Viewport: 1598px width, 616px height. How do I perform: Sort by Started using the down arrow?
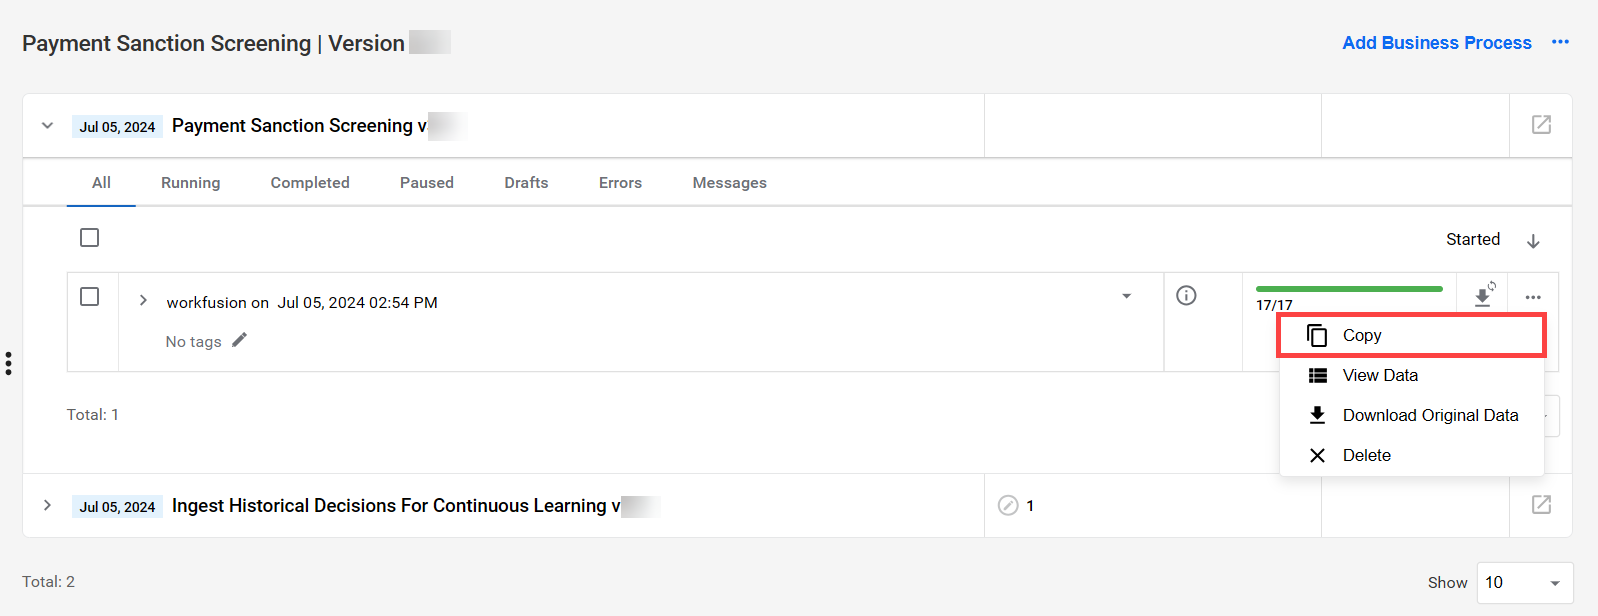pos(1533,241)
